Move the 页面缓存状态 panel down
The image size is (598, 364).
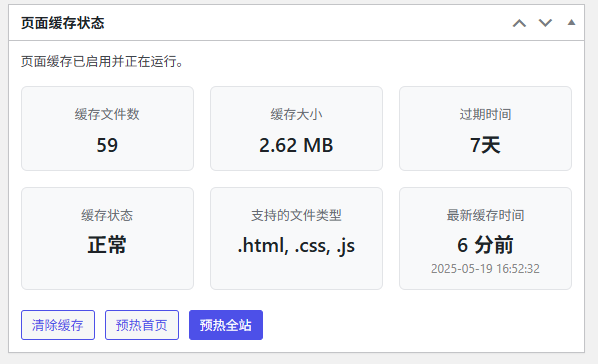545,23
